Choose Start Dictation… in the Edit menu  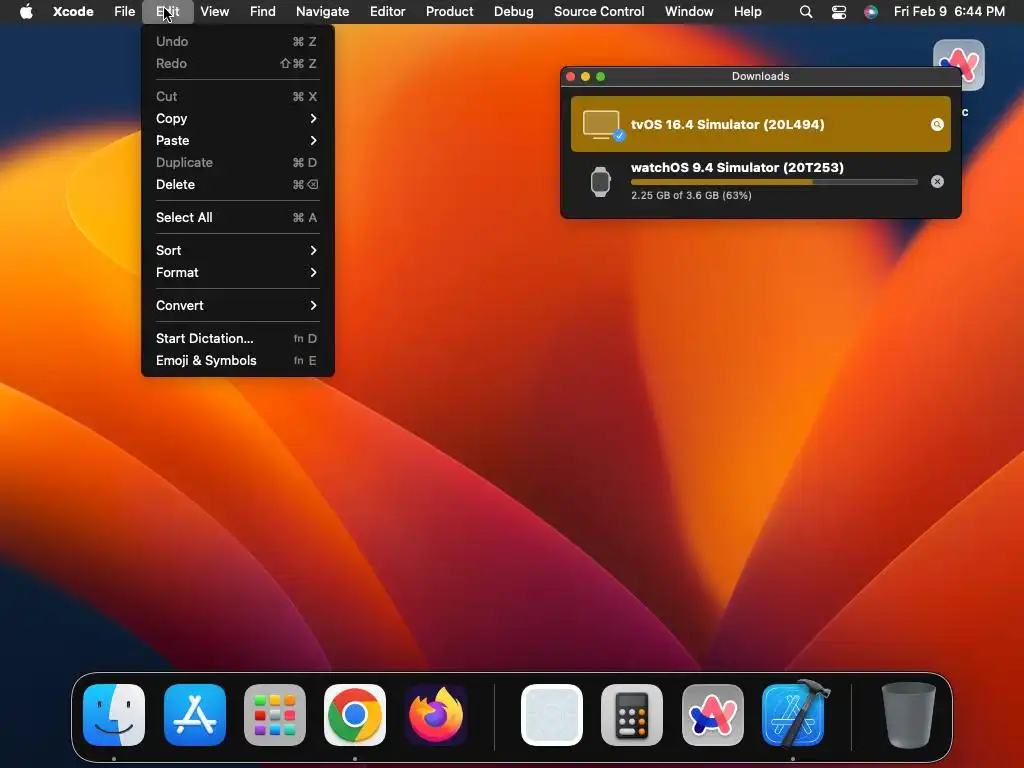click(237, 338)
